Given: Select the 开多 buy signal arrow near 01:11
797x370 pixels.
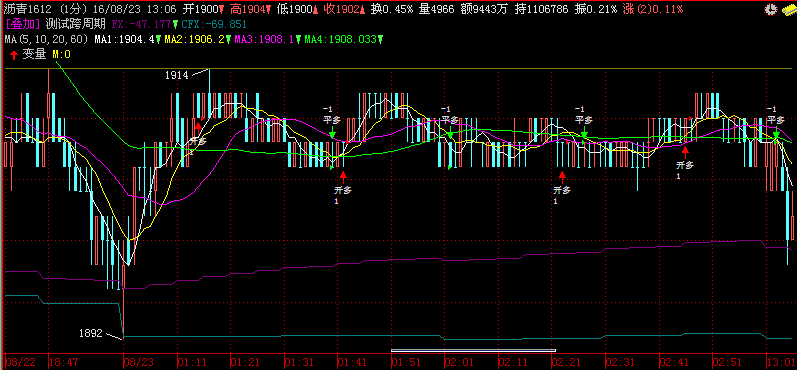Looking at the screenshot, I should click(x=198, y=126).
